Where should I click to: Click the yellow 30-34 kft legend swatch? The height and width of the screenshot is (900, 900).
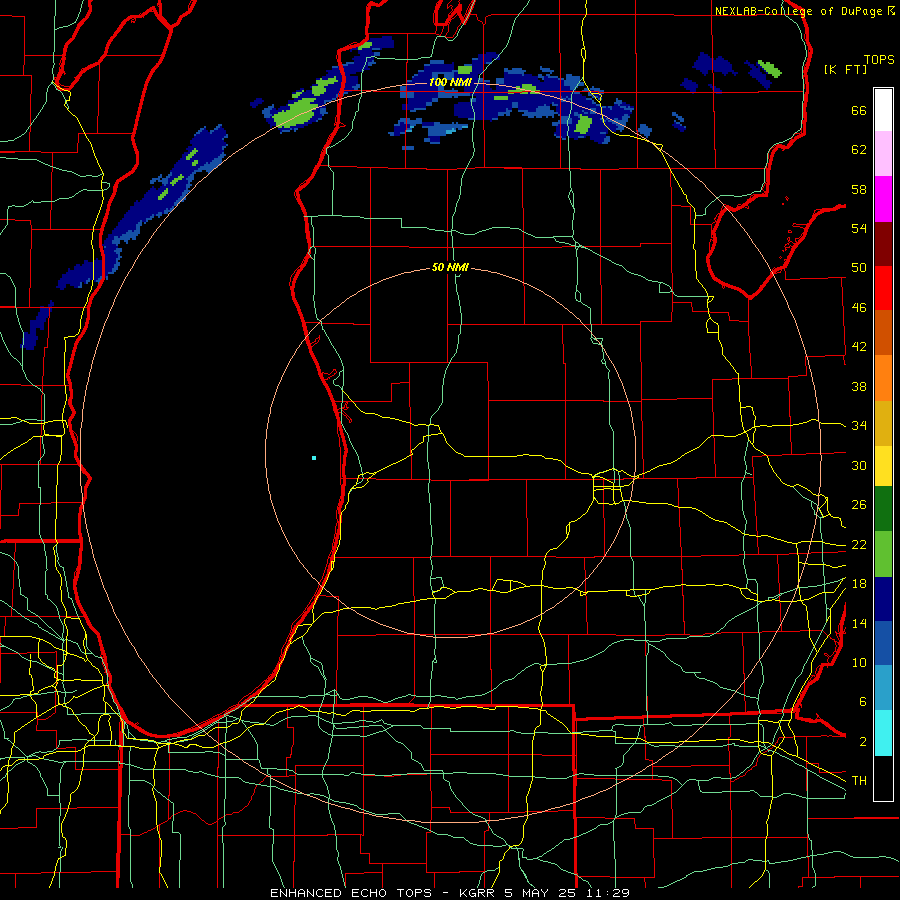pos(883,466)
